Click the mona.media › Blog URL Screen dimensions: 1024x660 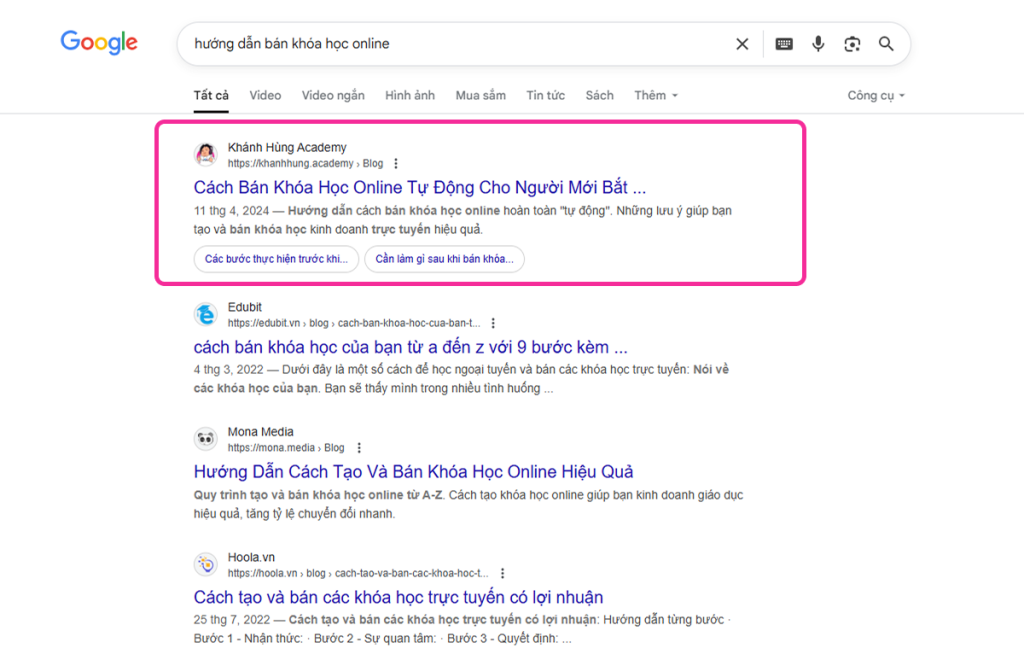[285, 448]
